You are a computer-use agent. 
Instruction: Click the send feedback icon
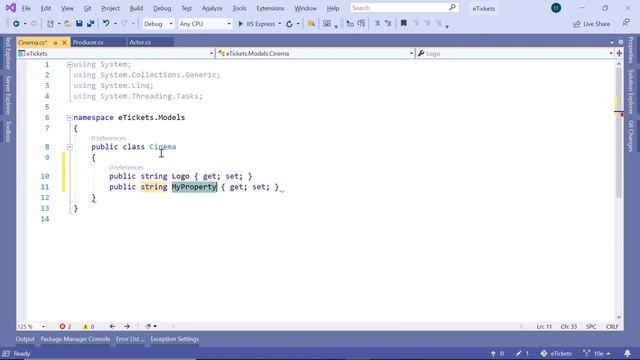[626, 23]
